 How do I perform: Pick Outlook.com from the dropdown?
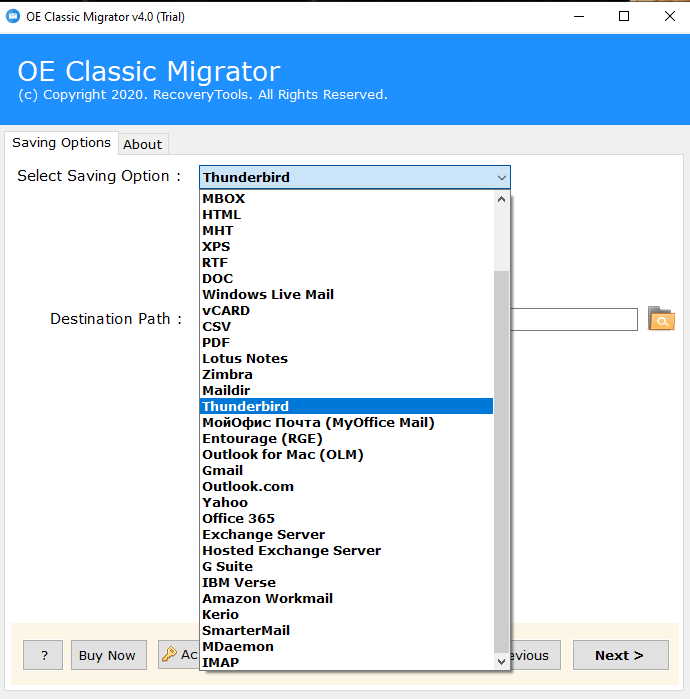(347, 487)
